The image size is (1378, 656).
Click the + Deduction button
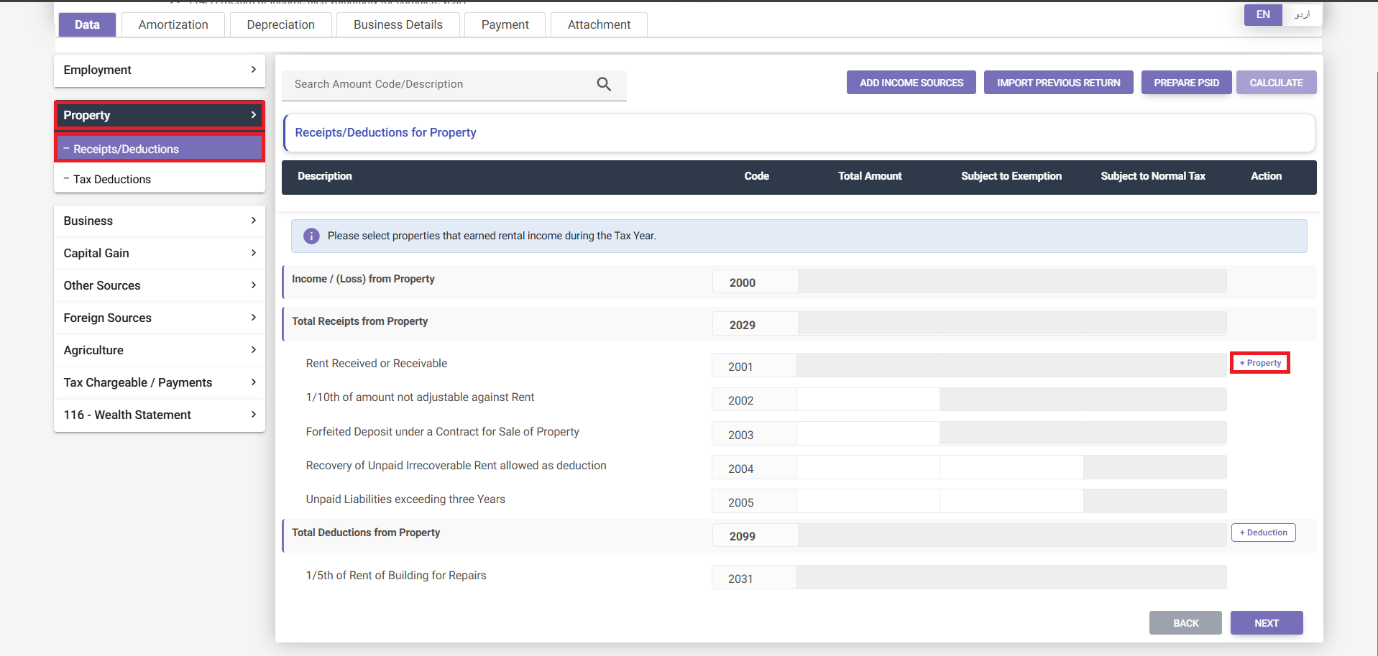(x=1263, y=532)
